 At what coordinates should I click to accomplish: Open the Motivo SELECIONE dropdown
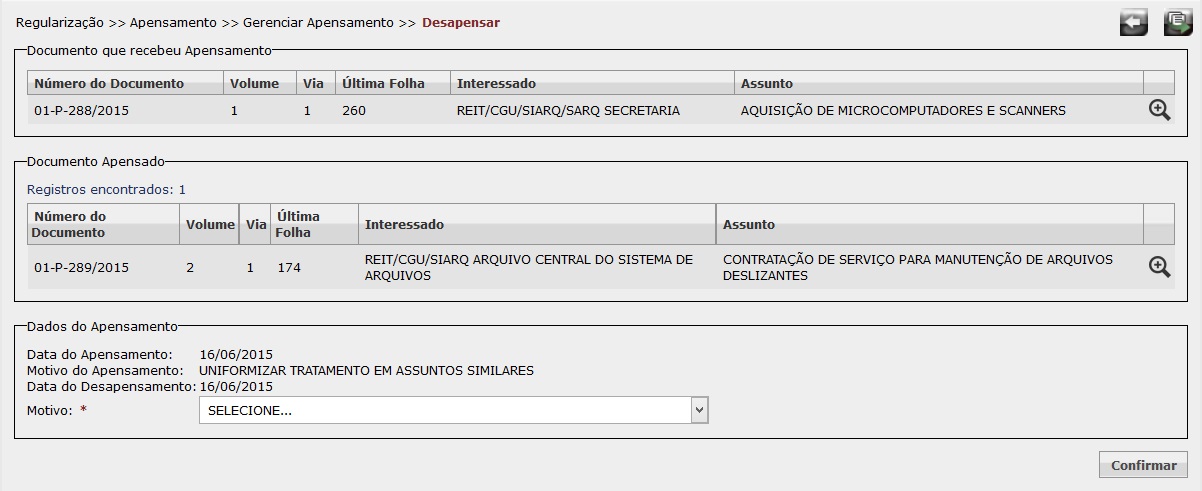(x=454, y=410)
